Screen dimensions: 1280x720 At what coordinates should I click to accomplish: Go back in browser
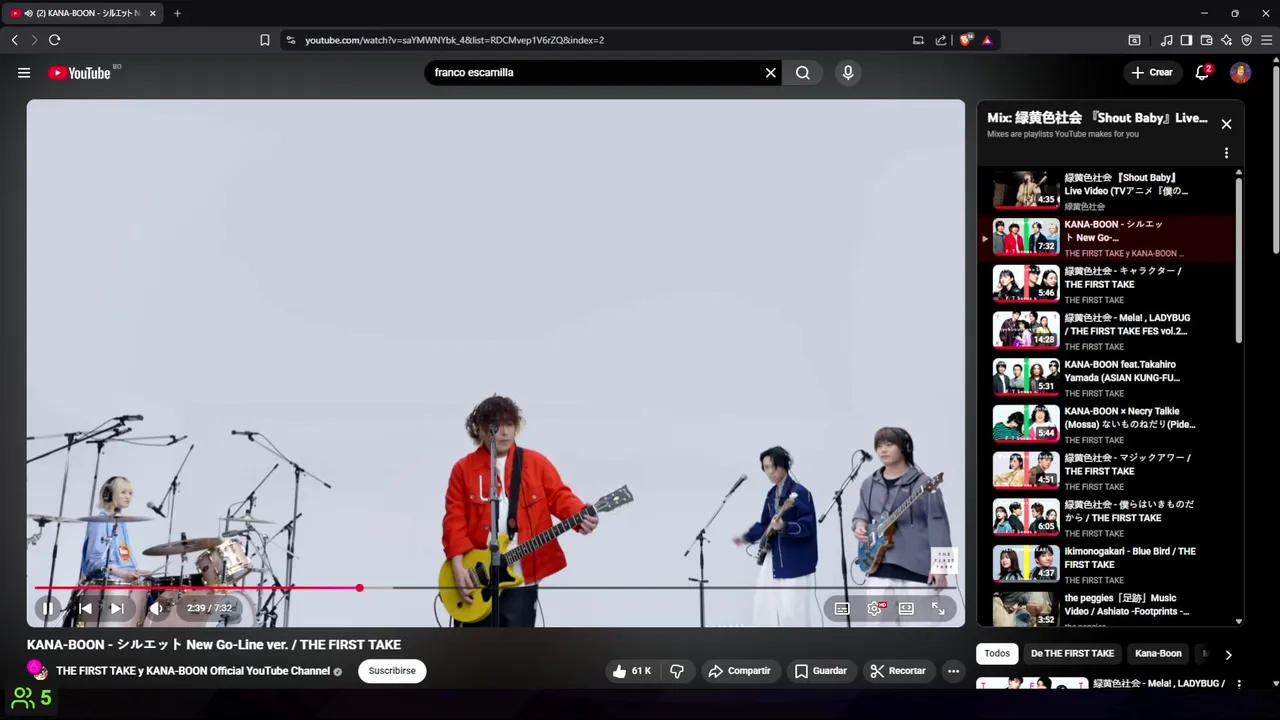pos(14,40)
